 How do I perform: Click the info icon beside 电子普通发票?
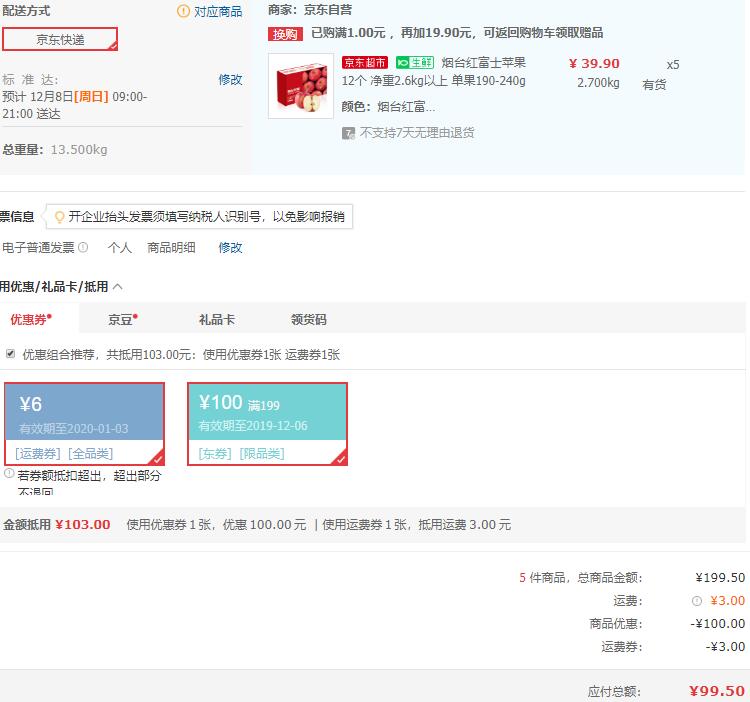(83, 247)
